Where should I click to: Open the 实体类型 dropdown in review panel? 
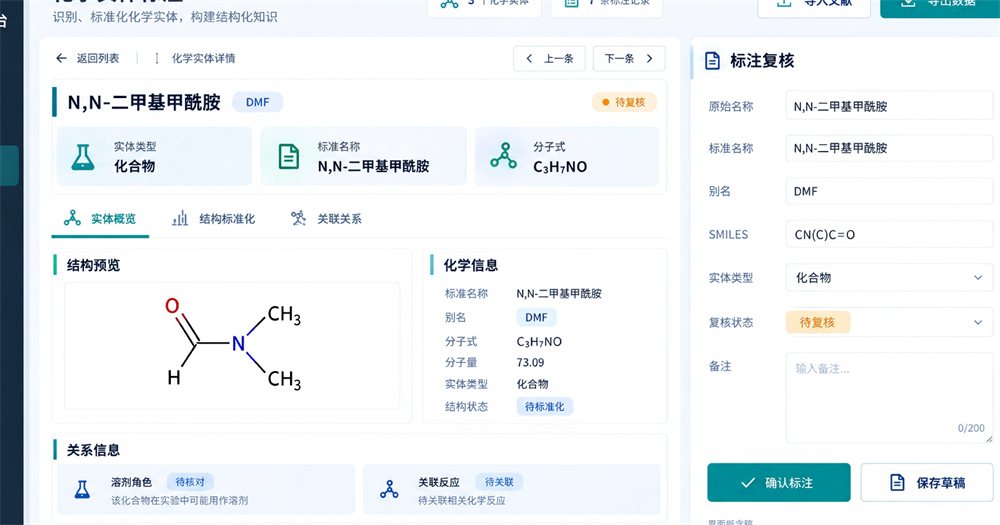(889, 277)
